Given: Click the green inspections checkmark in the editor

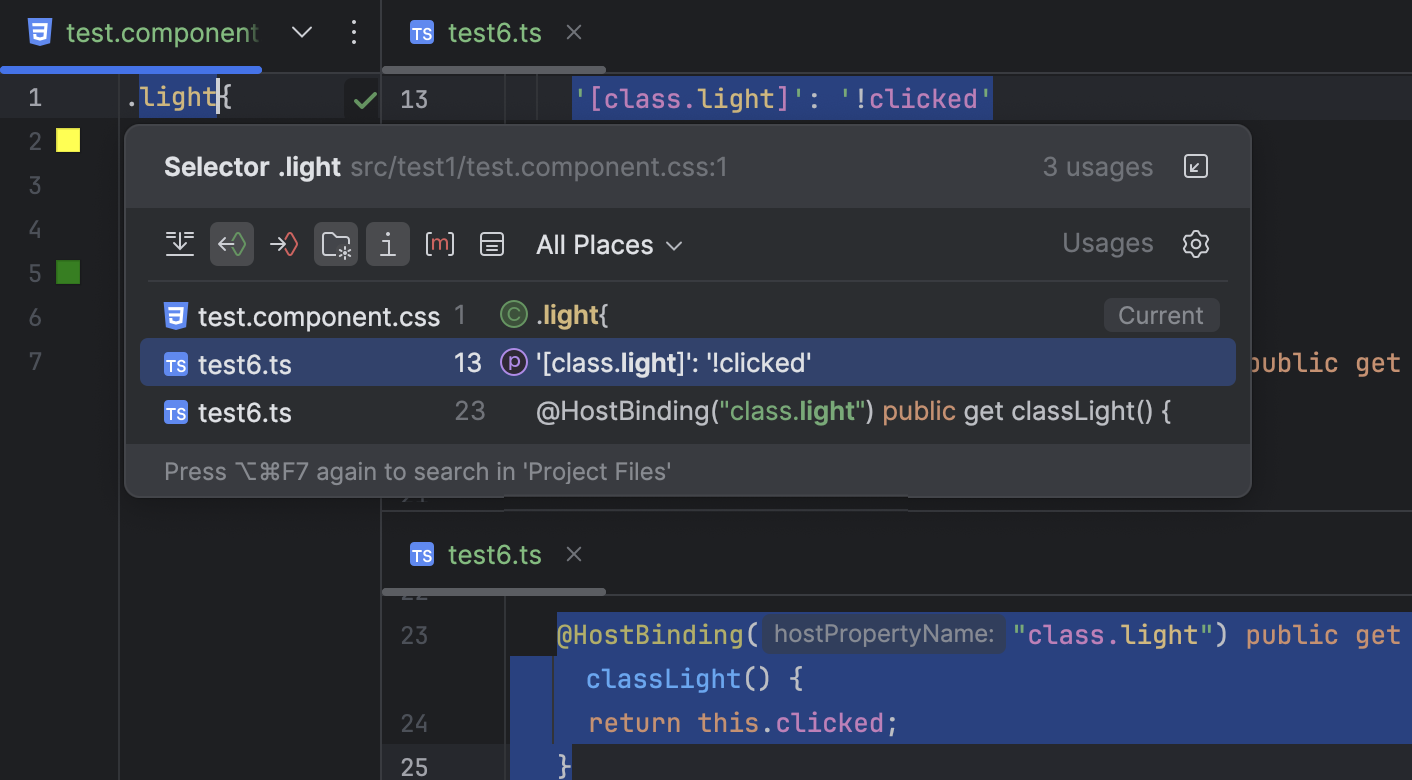Looking at the screenshot, I should (x=362, y=99).
